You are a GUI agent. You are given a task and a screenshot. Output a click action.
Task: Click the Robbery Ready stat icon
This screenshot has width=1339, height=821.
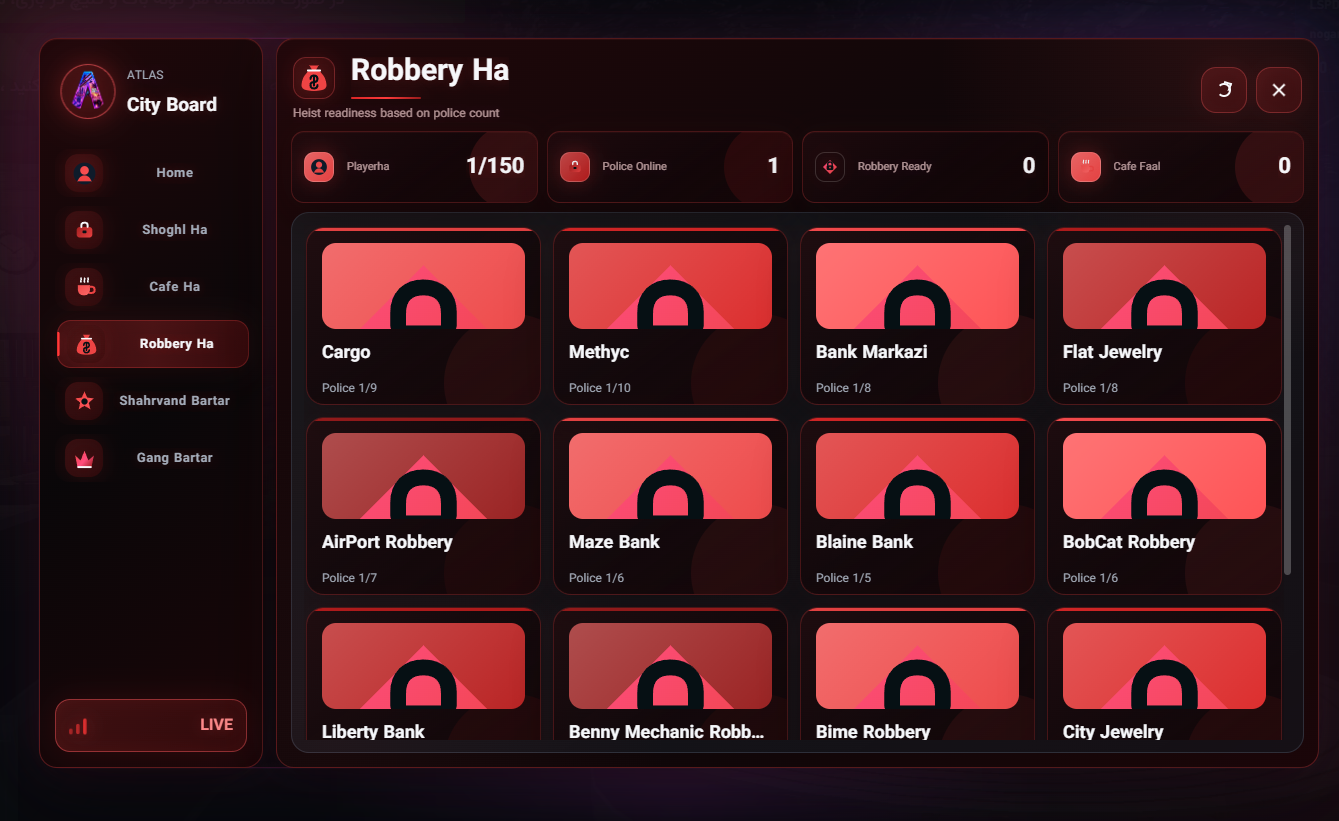[830, 167]
